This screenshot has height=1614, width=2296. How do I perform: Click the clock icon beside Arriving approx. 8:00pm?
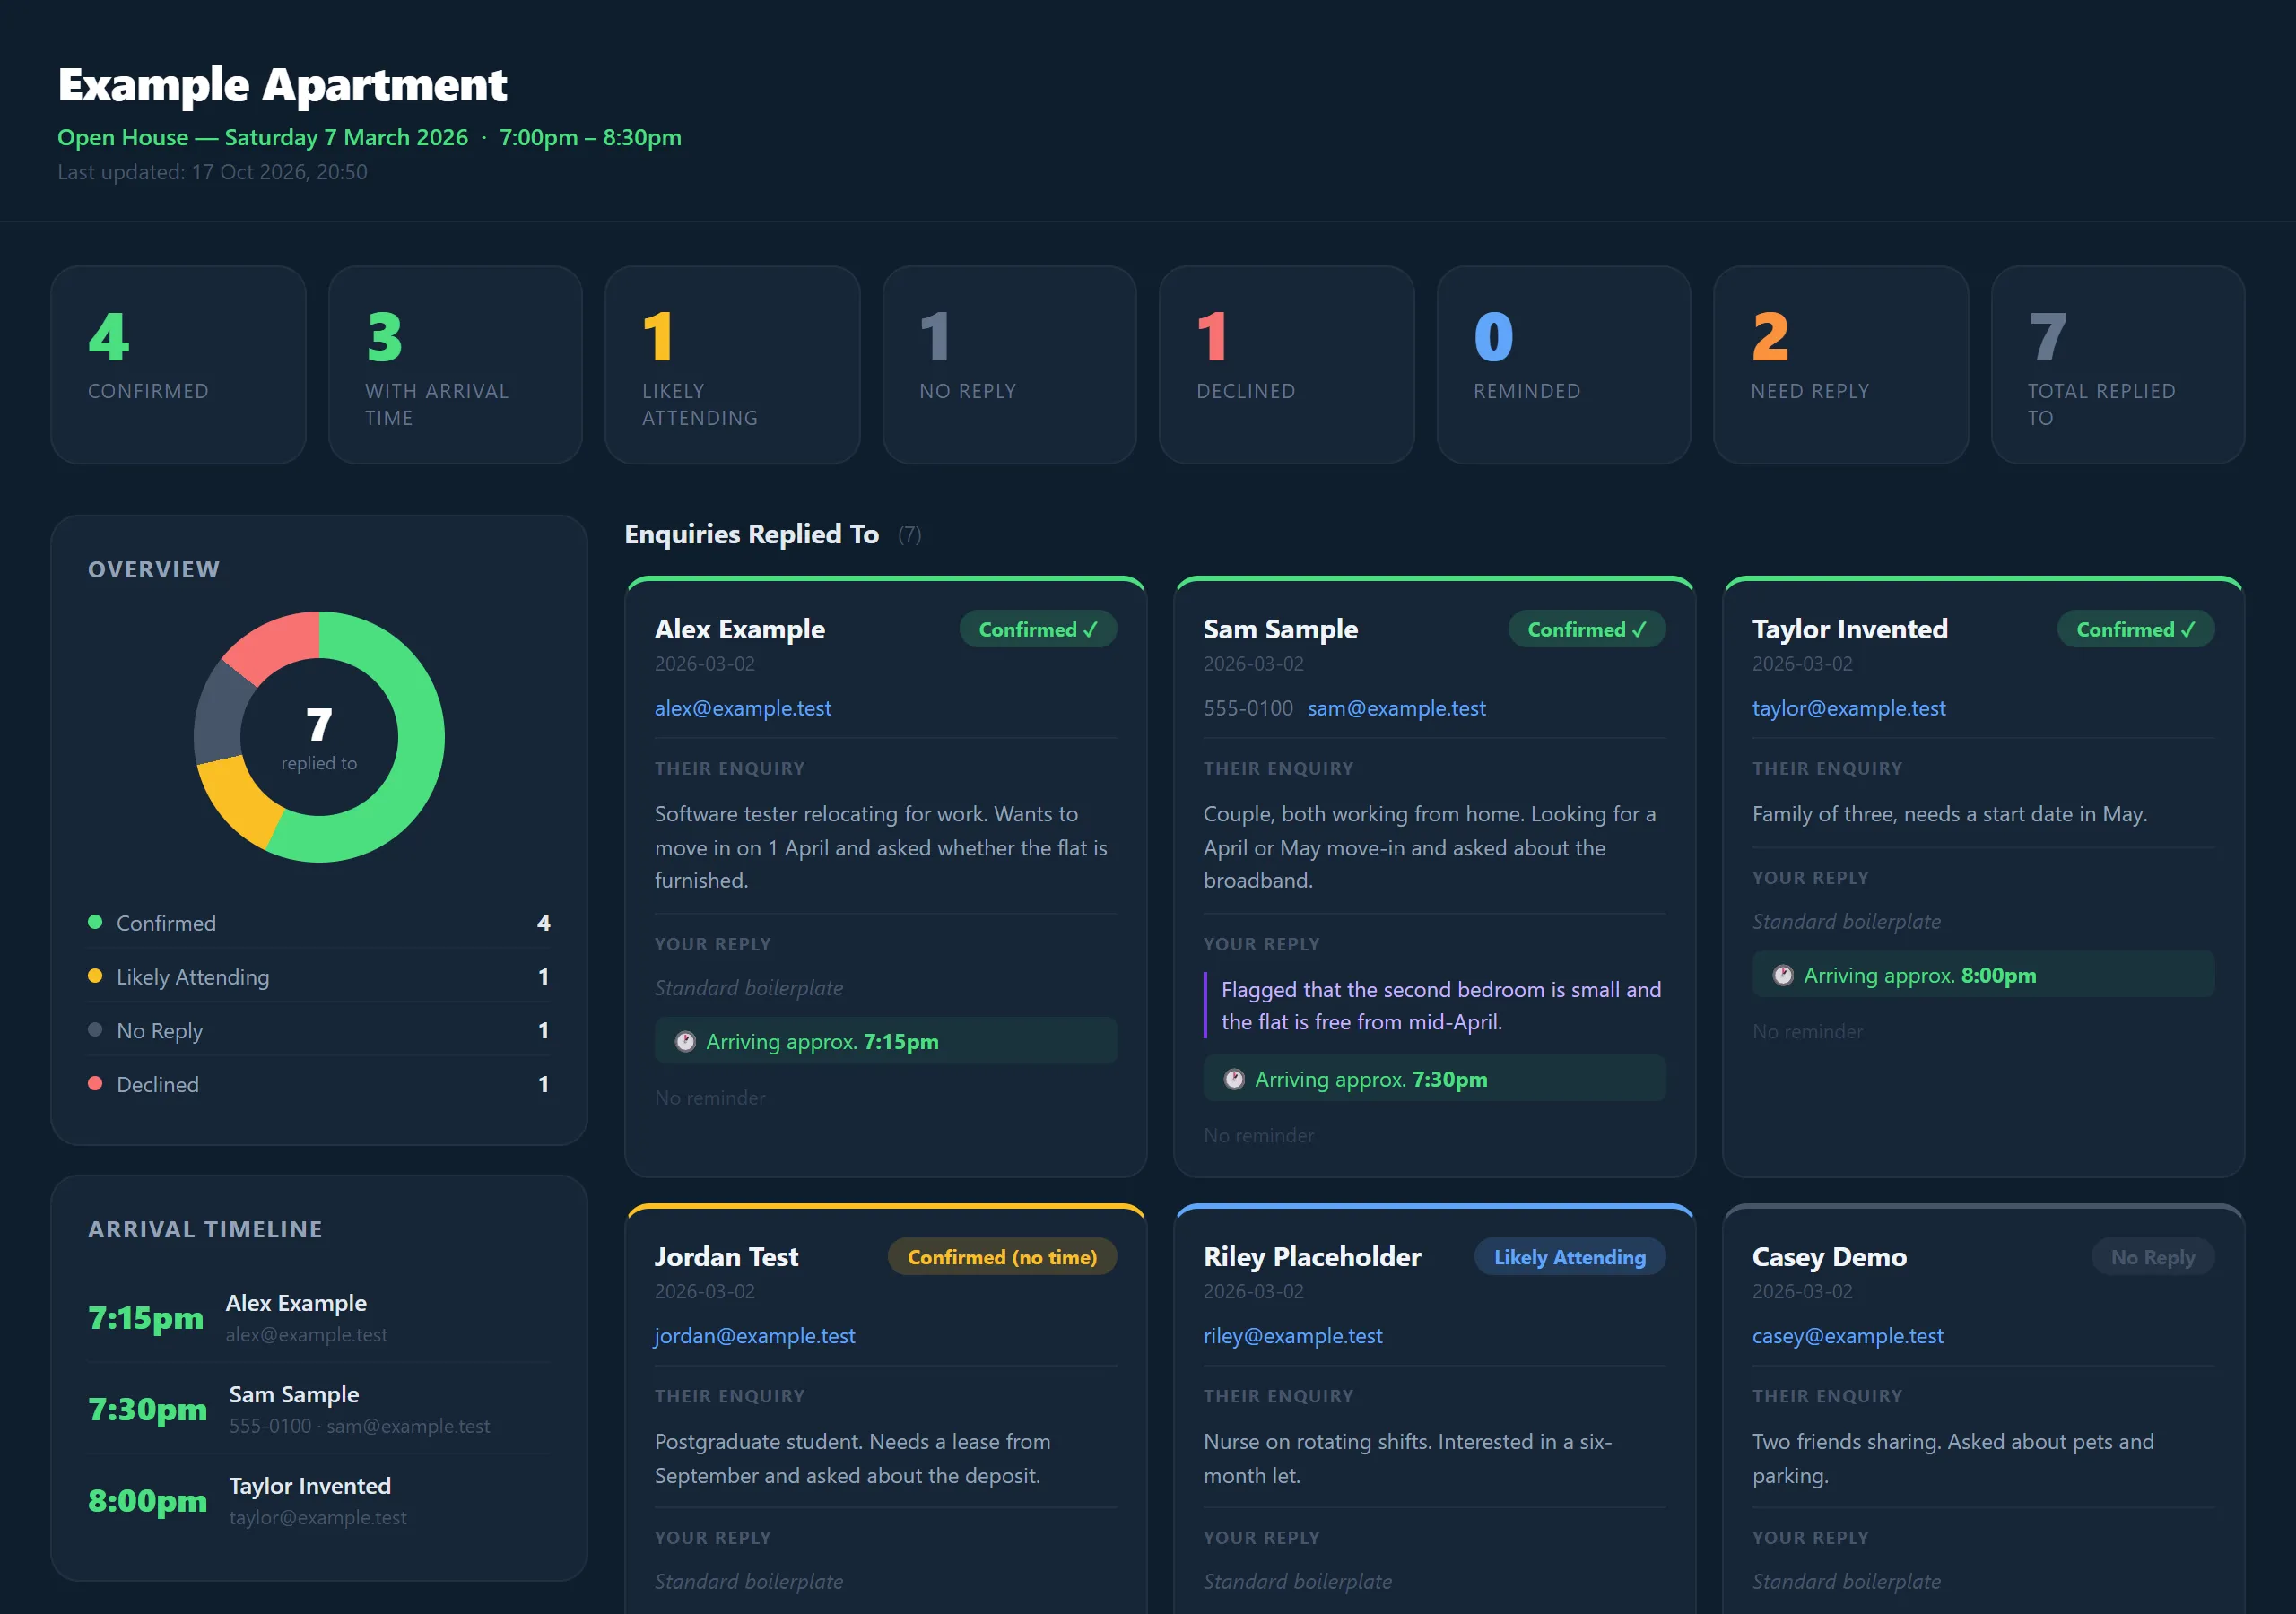pos(1783,976)
